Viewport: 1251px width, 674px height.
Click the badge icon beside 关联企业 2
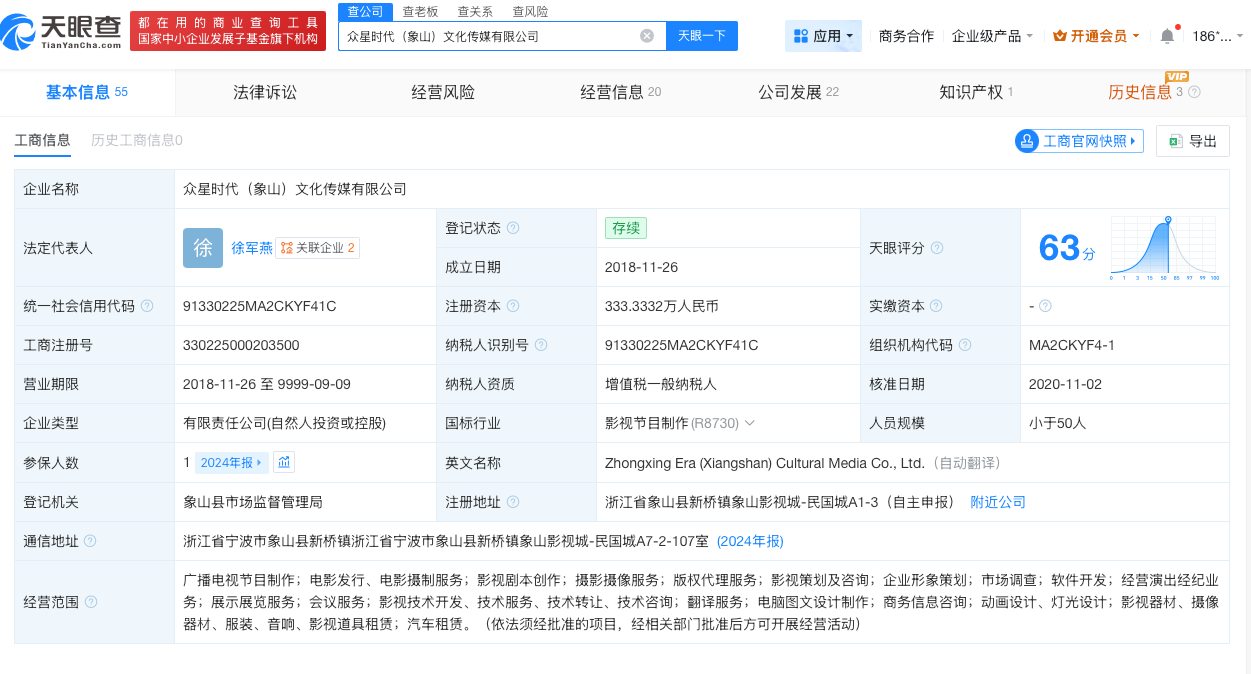[x=287, y=247]
